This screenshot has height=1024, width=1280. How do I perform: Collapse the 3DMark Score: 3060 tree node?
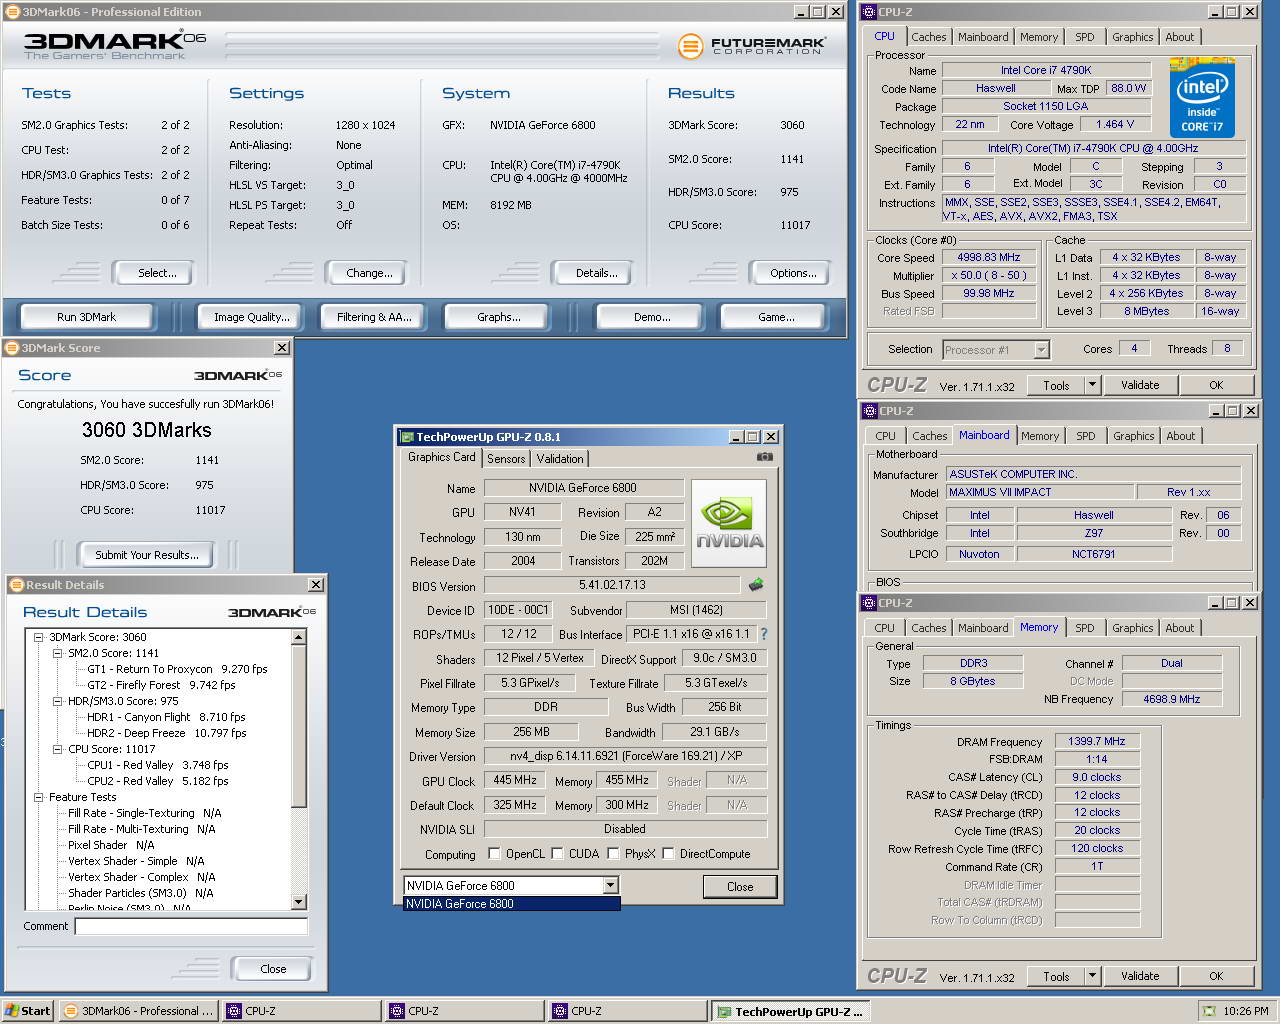click(39, 637)
